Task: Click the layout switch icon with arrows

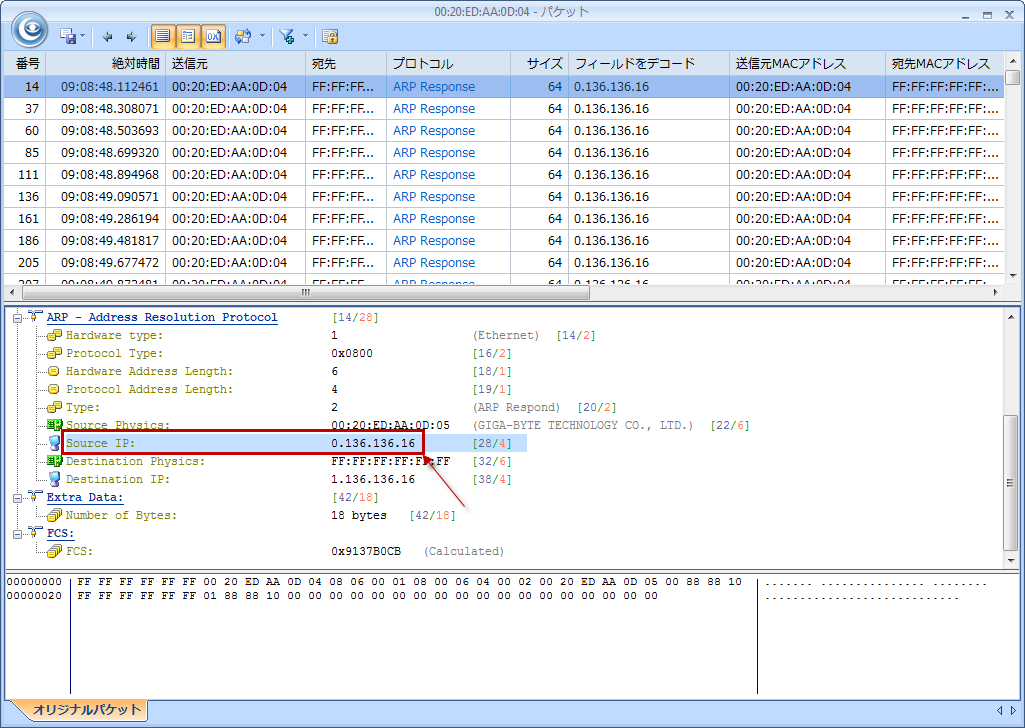Action: [x=242, y=37]
